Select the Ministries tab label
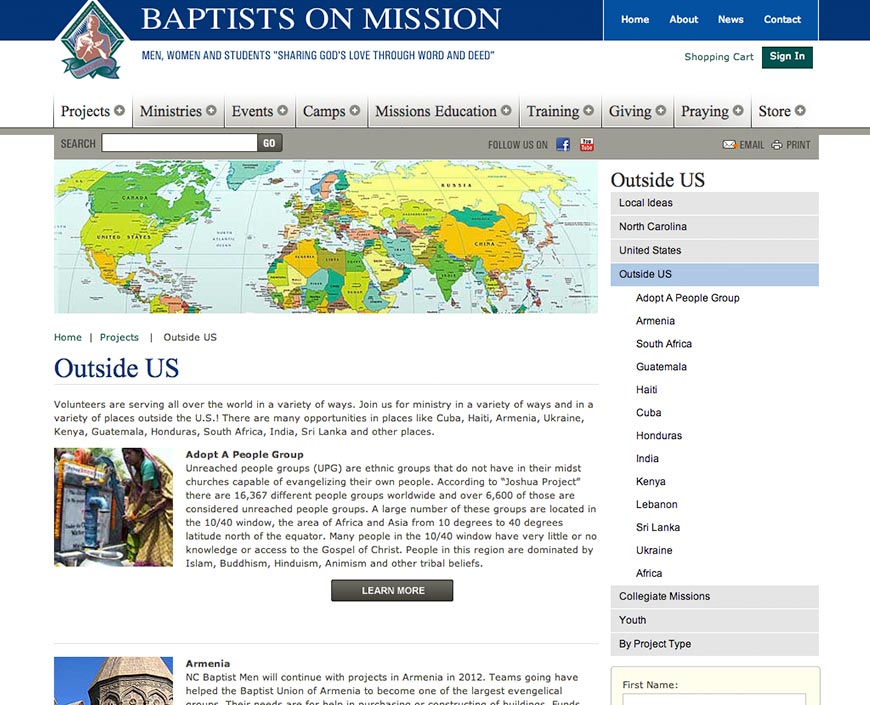870x705 pixels. click(171, 111)
